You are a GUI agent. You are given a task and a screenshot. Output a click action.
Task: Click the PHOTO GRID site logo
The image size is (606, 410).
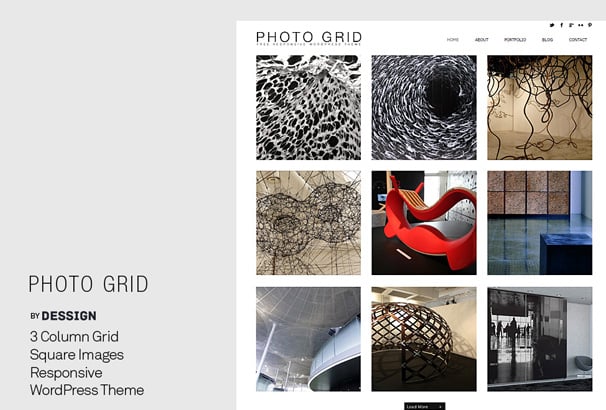tap(309, 38)
